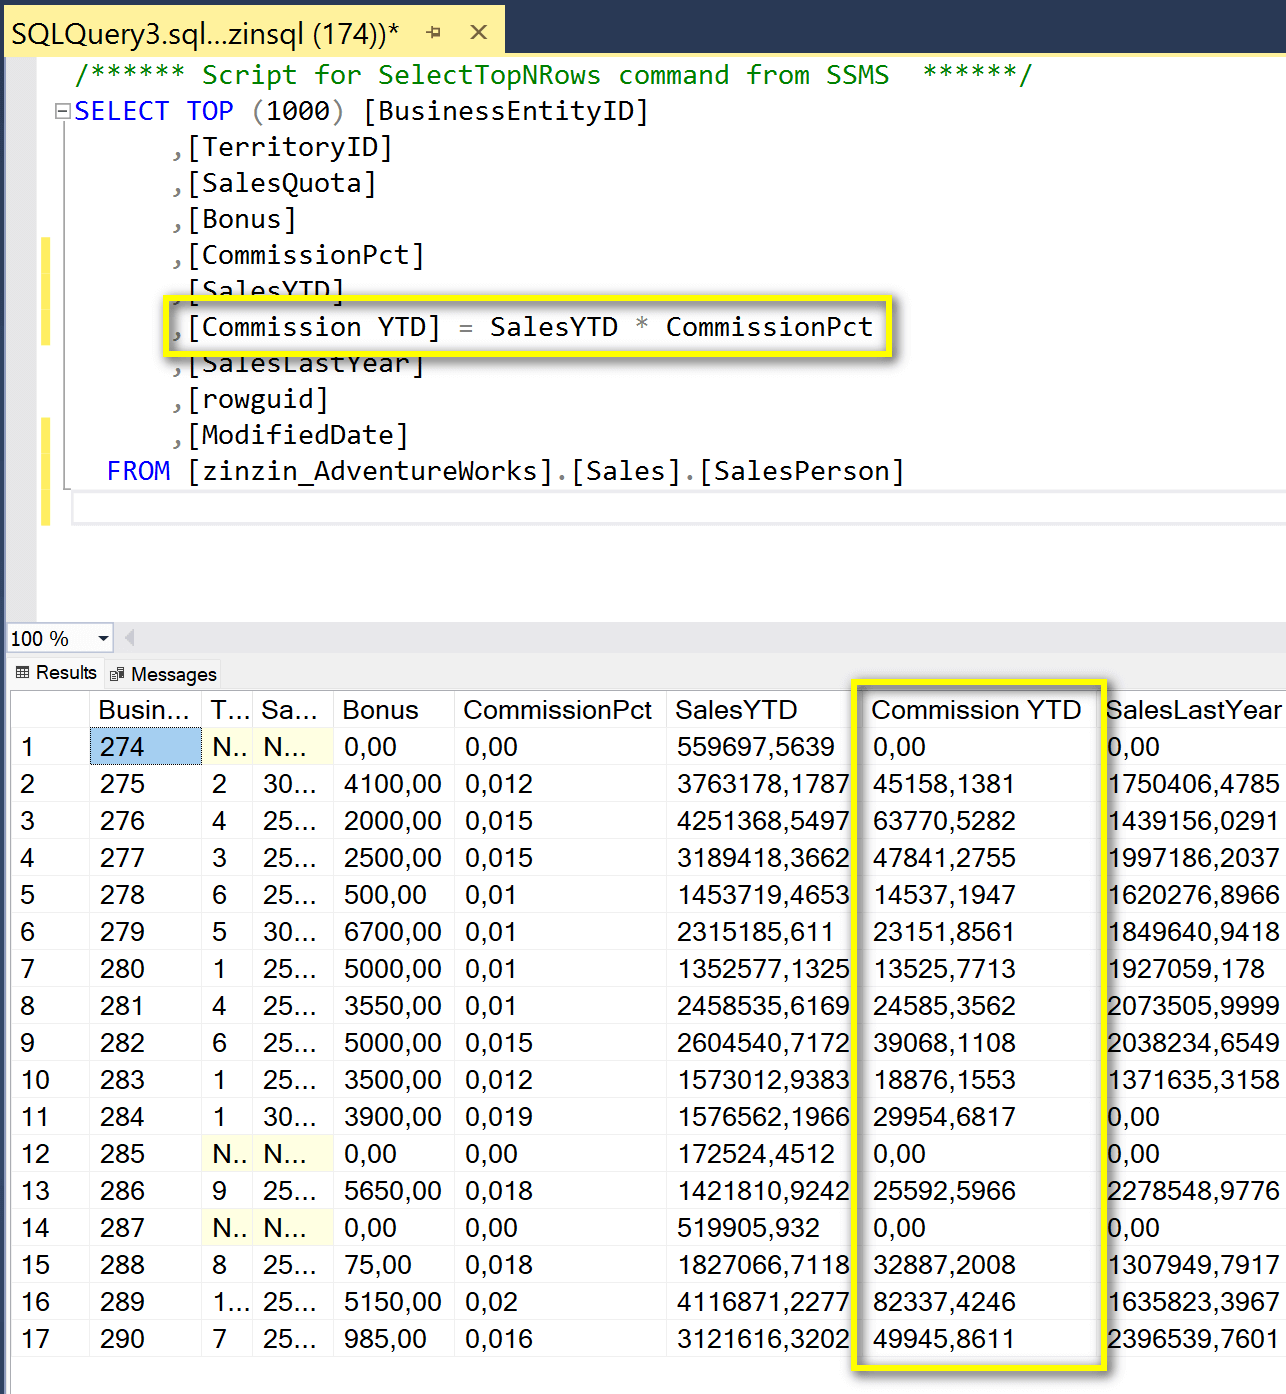This screenshot has height=1394, width=1286.
Task: Click Bonus value 4100,00
Action: 392,784
